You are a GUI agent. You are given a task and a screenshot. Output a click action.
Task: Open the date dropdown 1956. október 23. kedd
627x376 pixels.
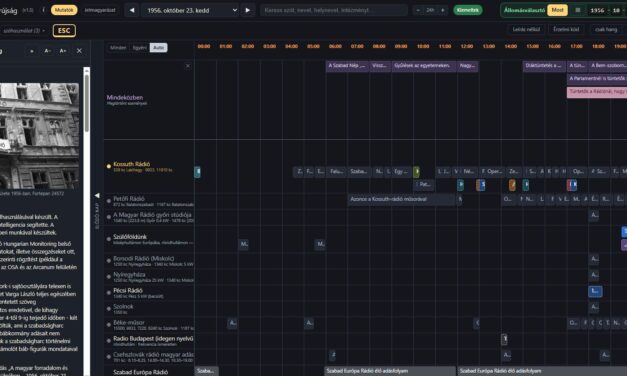coord(191,10)
